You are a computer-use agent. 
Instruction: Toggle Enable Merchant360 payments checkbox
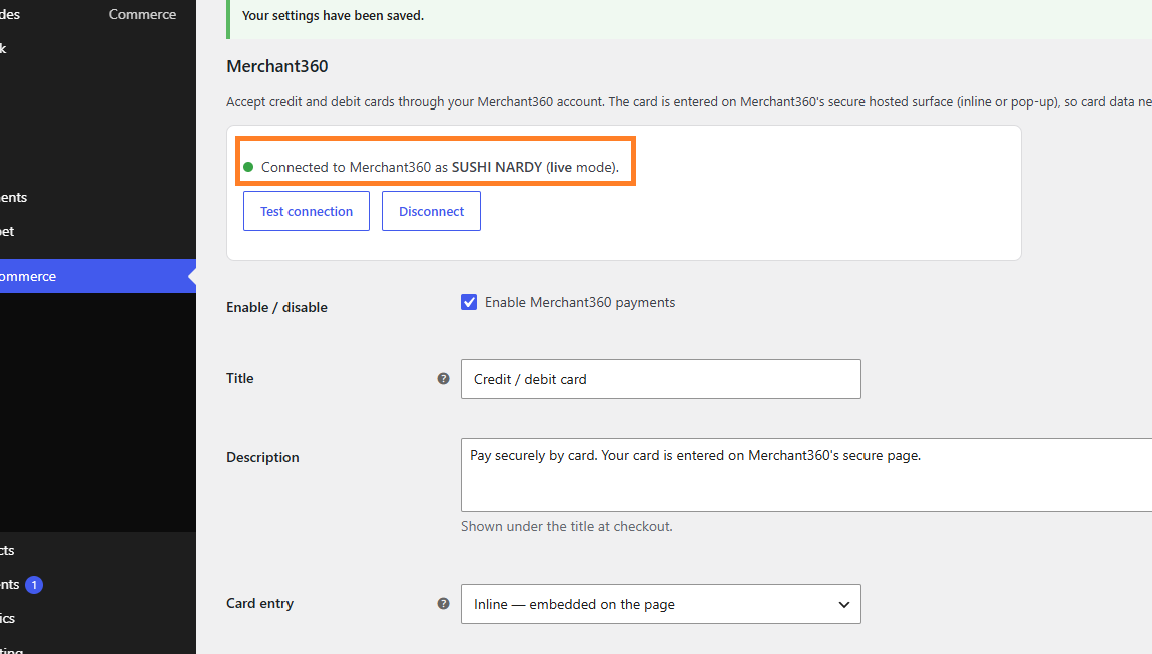(x=469, y=302)
